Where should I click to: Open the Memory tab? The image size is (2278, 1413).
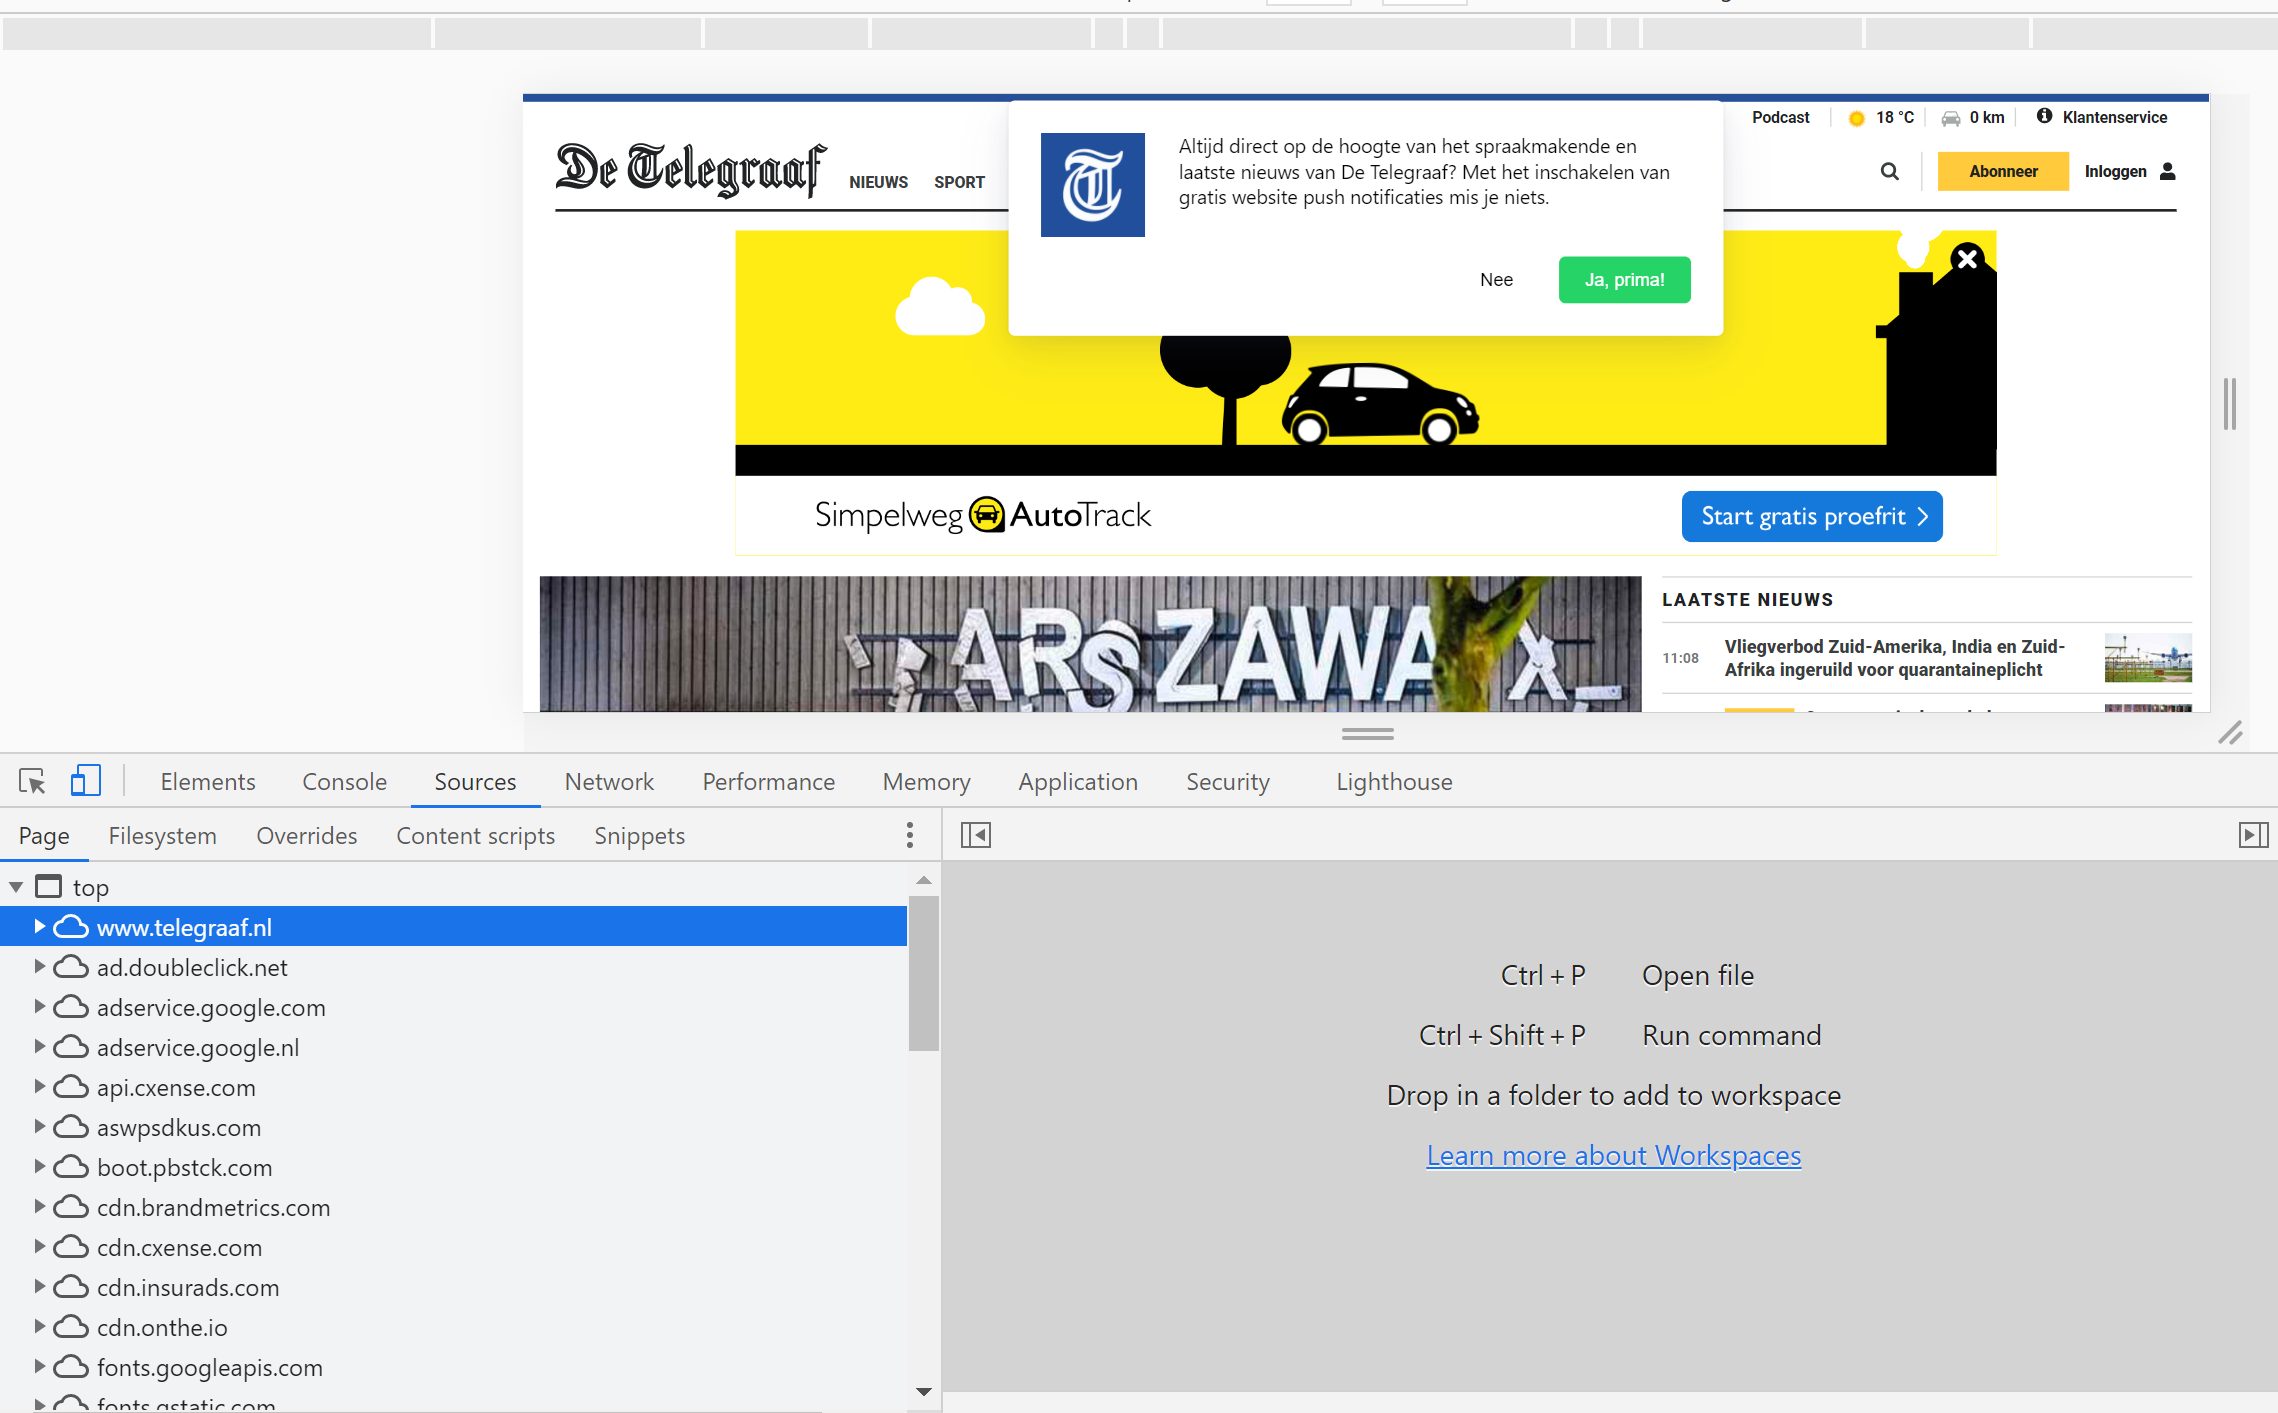click(926, 782)
